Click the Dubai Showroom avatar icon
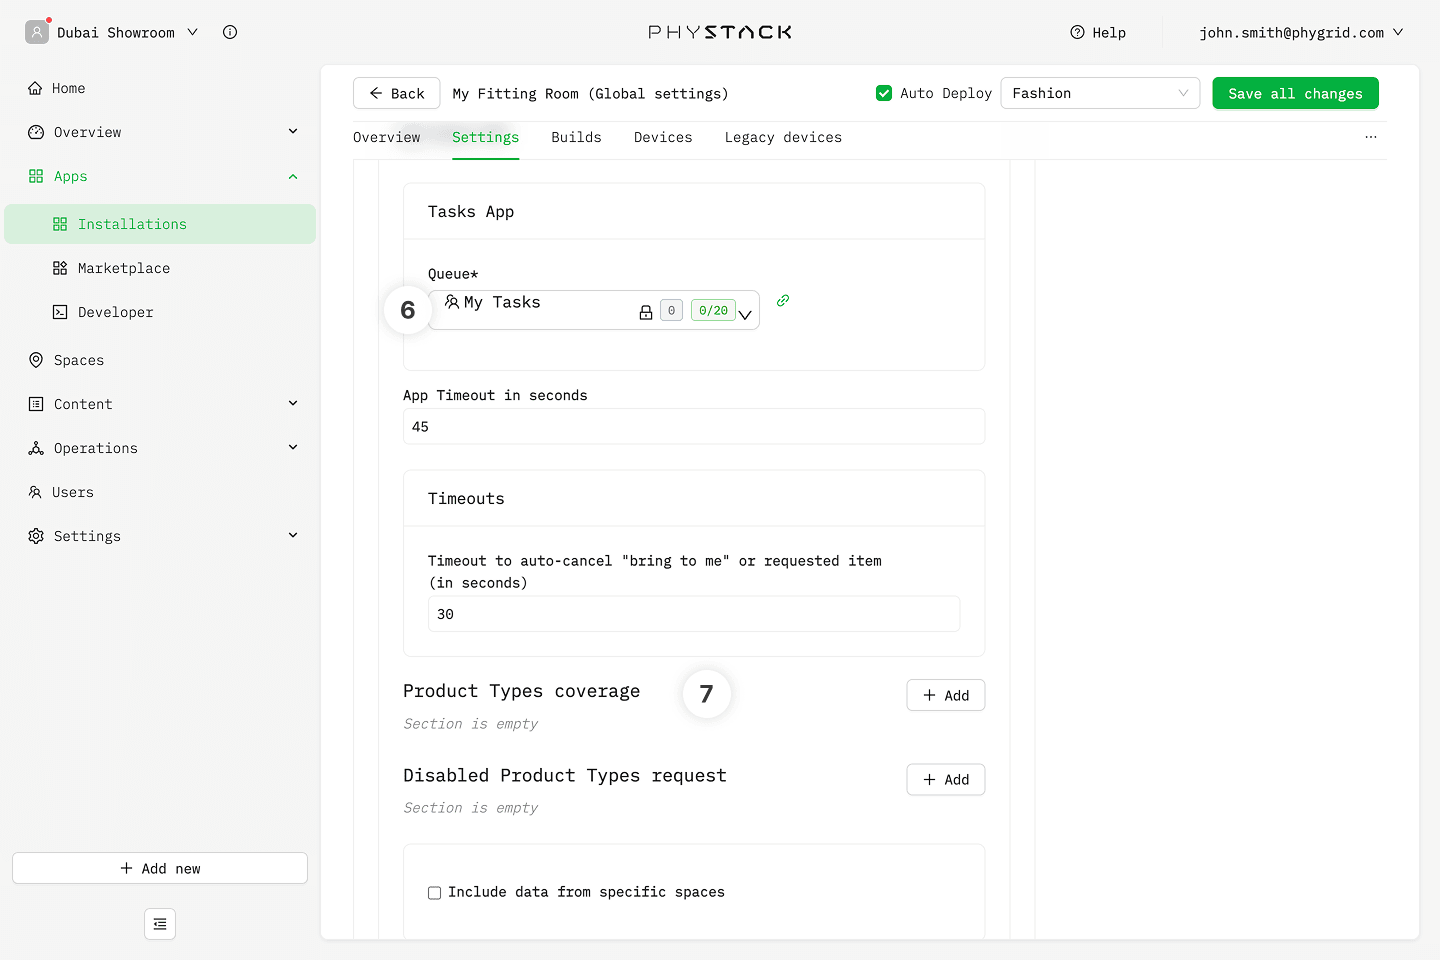Screen dimensions: 1440x960 (x=37, y=32)
